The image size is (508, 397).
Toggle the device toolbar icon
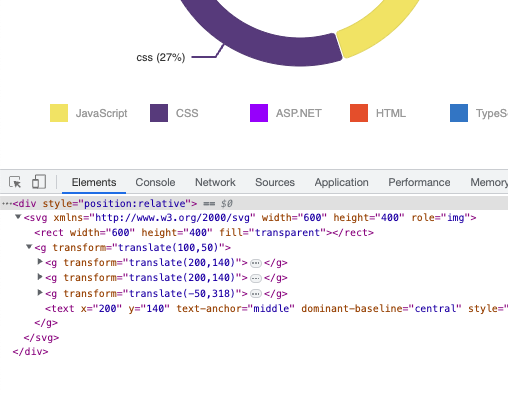coord(39,182)
